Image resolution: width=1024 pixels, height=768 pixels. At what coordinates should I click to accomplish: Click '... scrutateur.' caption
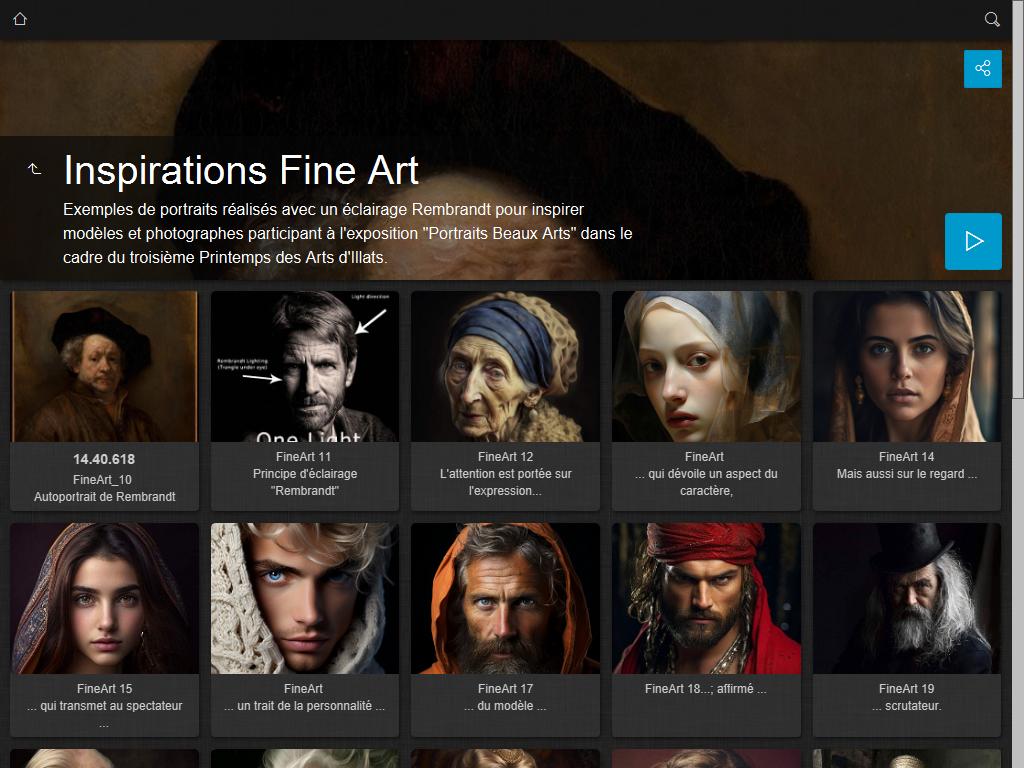coord(906,705)
